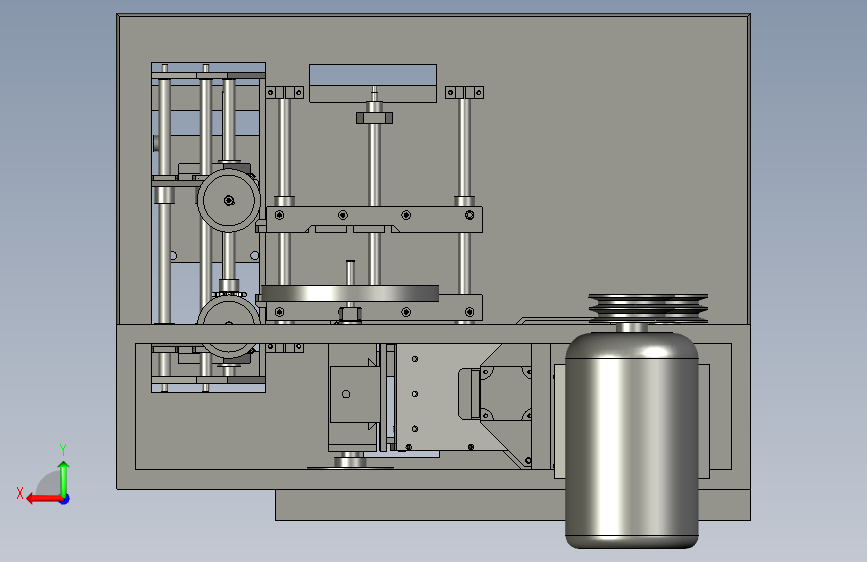Select the upper round gear housing on left assembly

(x=228, y=200)
